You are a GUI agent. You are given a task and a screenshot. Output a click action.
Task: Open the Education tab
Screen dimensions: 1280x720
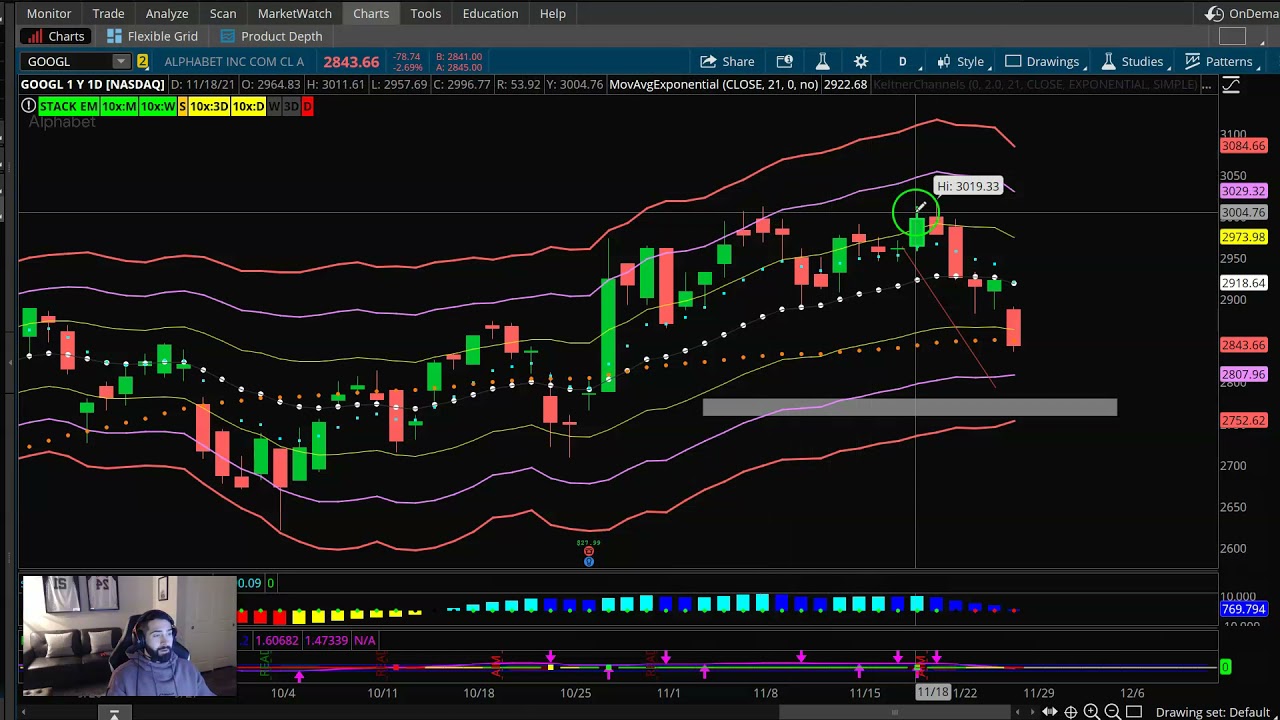[x=490, y=13]
